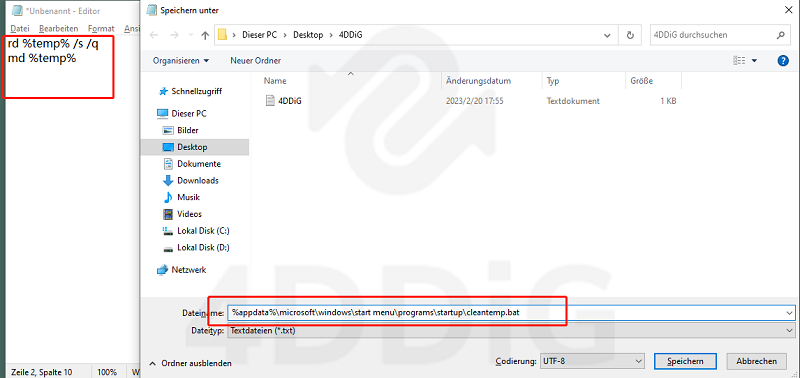This screenshot has width=800, height=378.
Task: Click the Downloads arrow icon
Action: click(x=168, y=181)
